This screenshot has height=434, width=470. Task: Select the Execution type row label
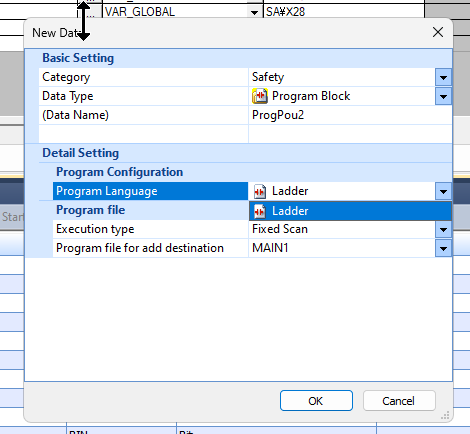(x=150, y=229)
